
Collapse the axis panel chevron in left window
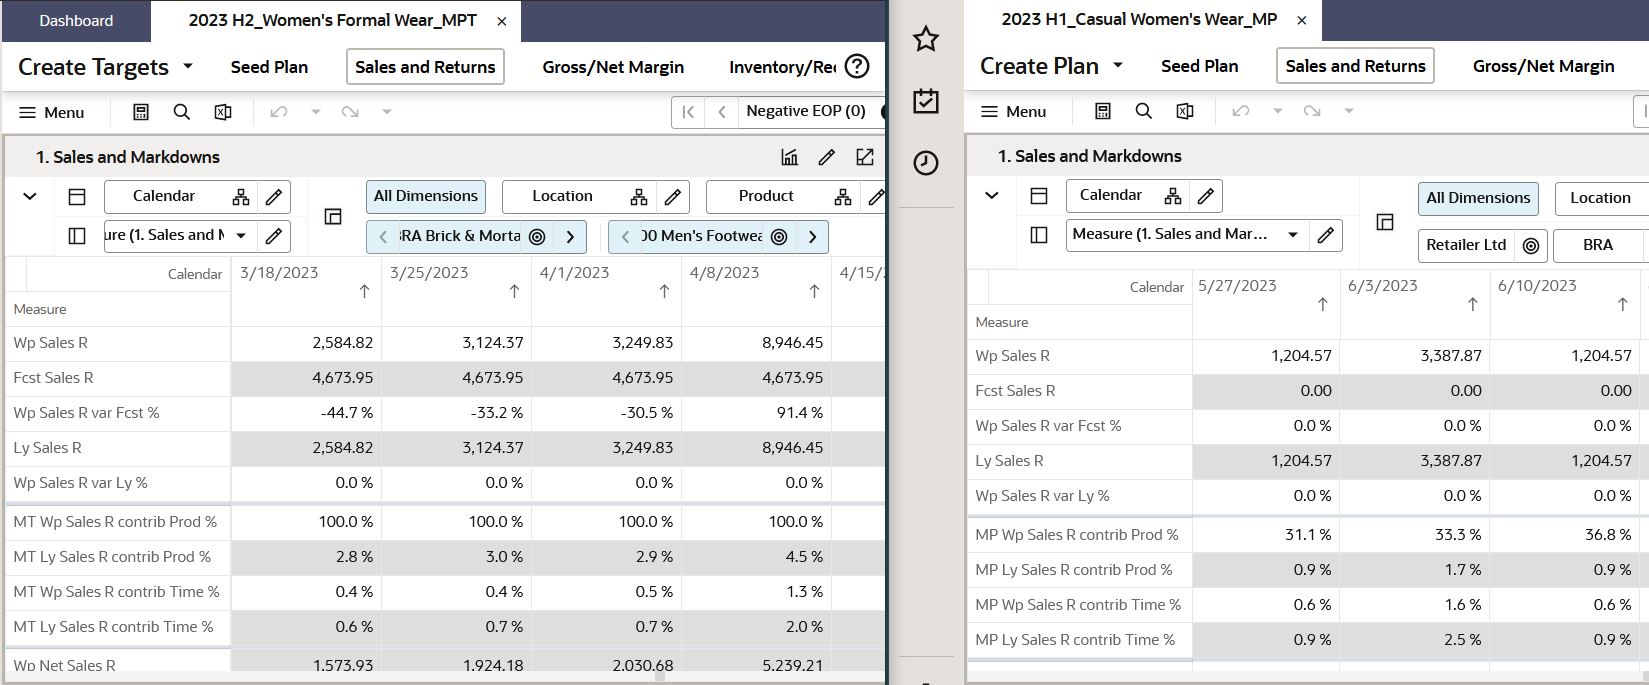click(x=30, y=197)
